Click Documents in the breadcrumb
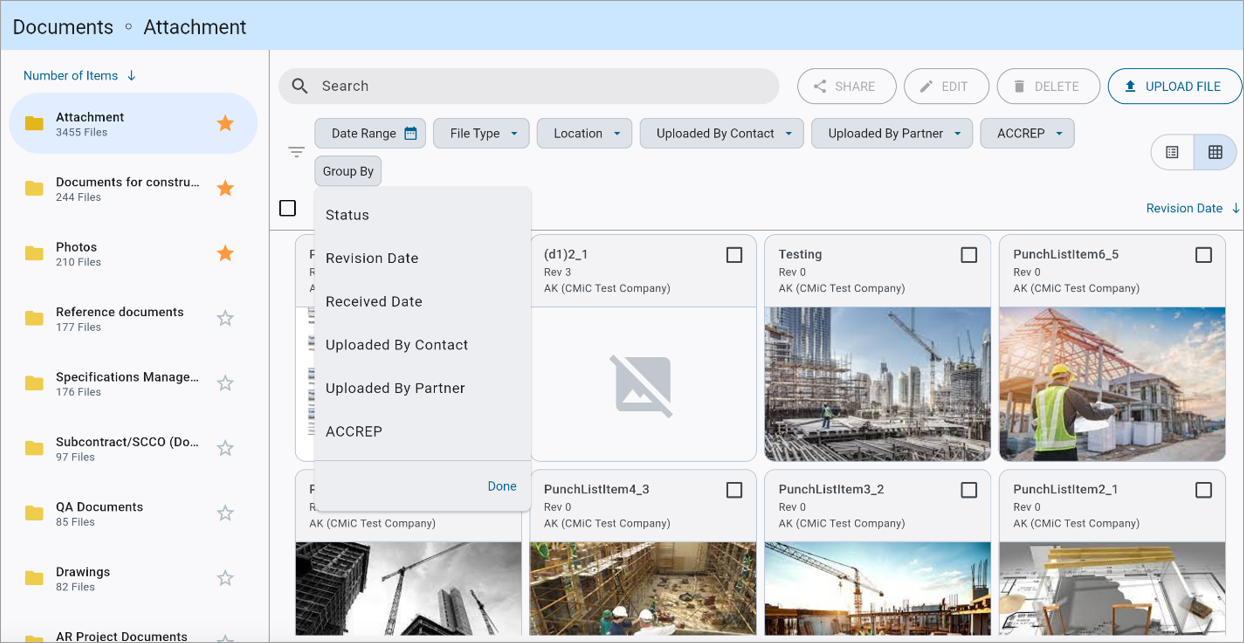Screen dimensions: 1244x643 point(63,27)
